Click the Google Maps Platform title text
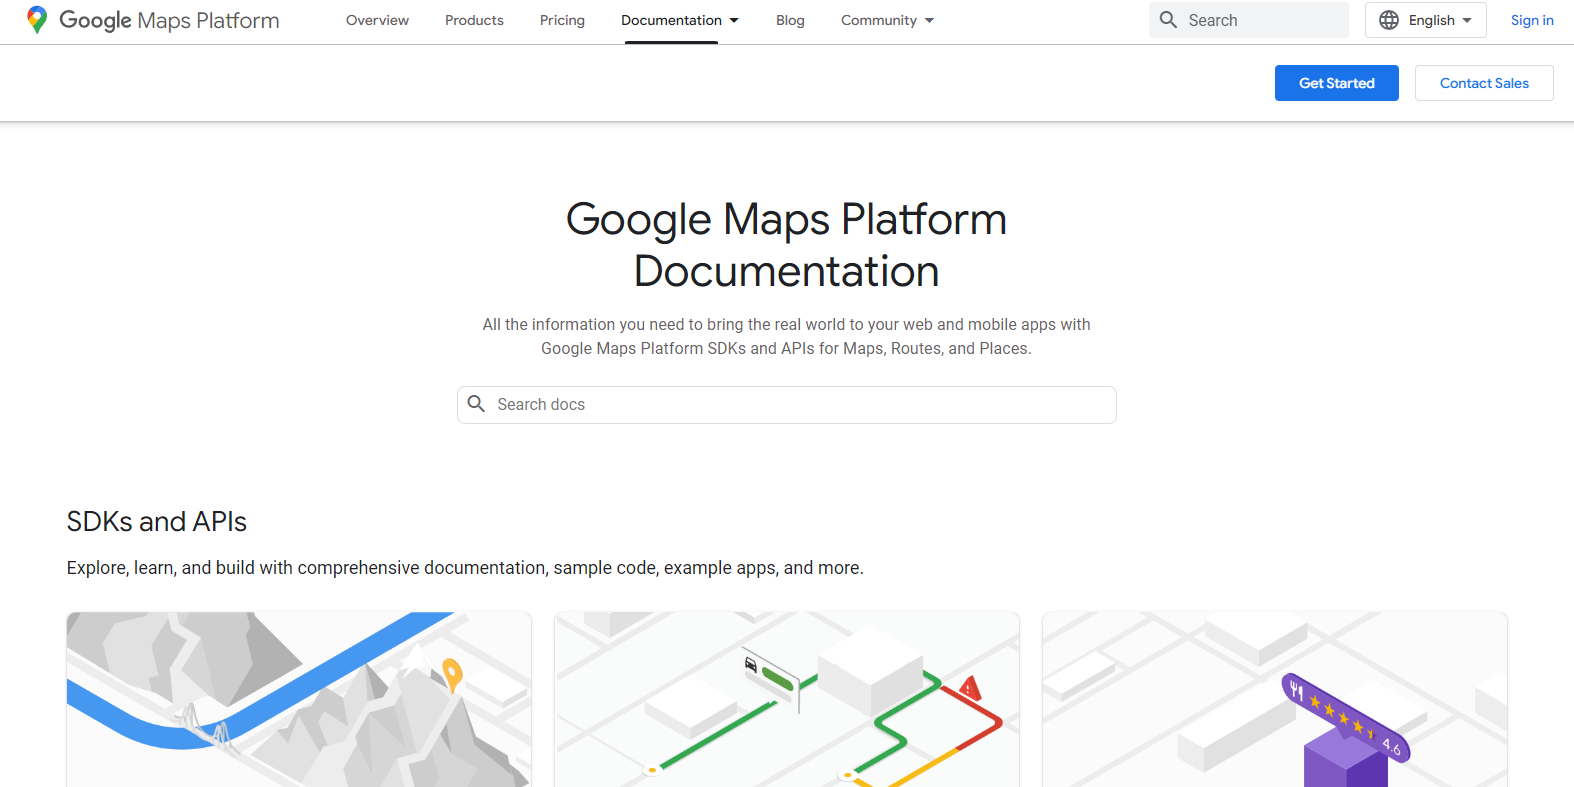The width and height of the screenshot is (1574, 787). pos(169,20)
